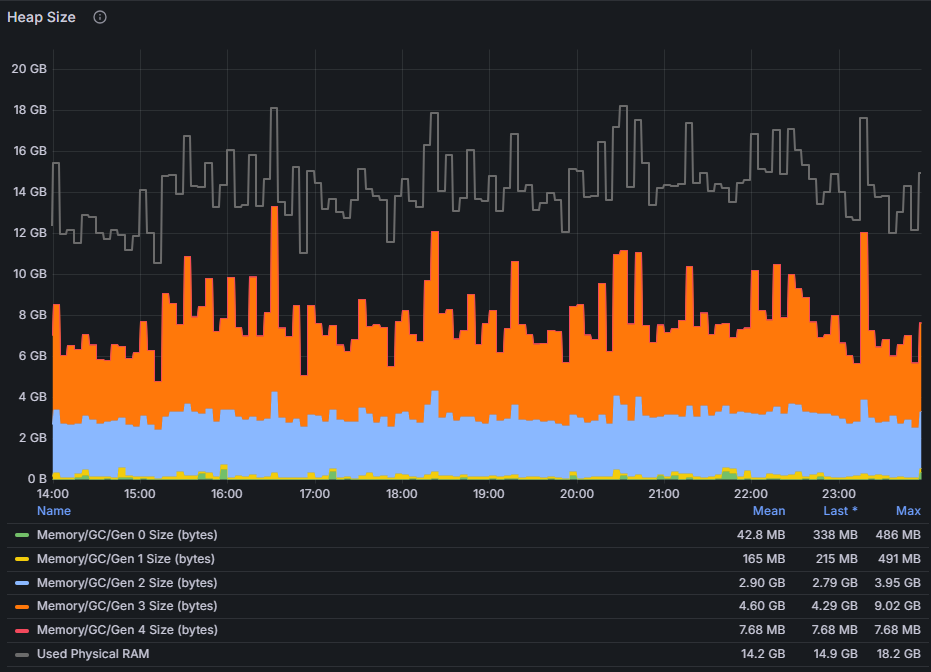Image resolution: width=931 pixels, height=672 pixels.
Task: Click the 18:00 label on the time axis
Action: point(401,494)
